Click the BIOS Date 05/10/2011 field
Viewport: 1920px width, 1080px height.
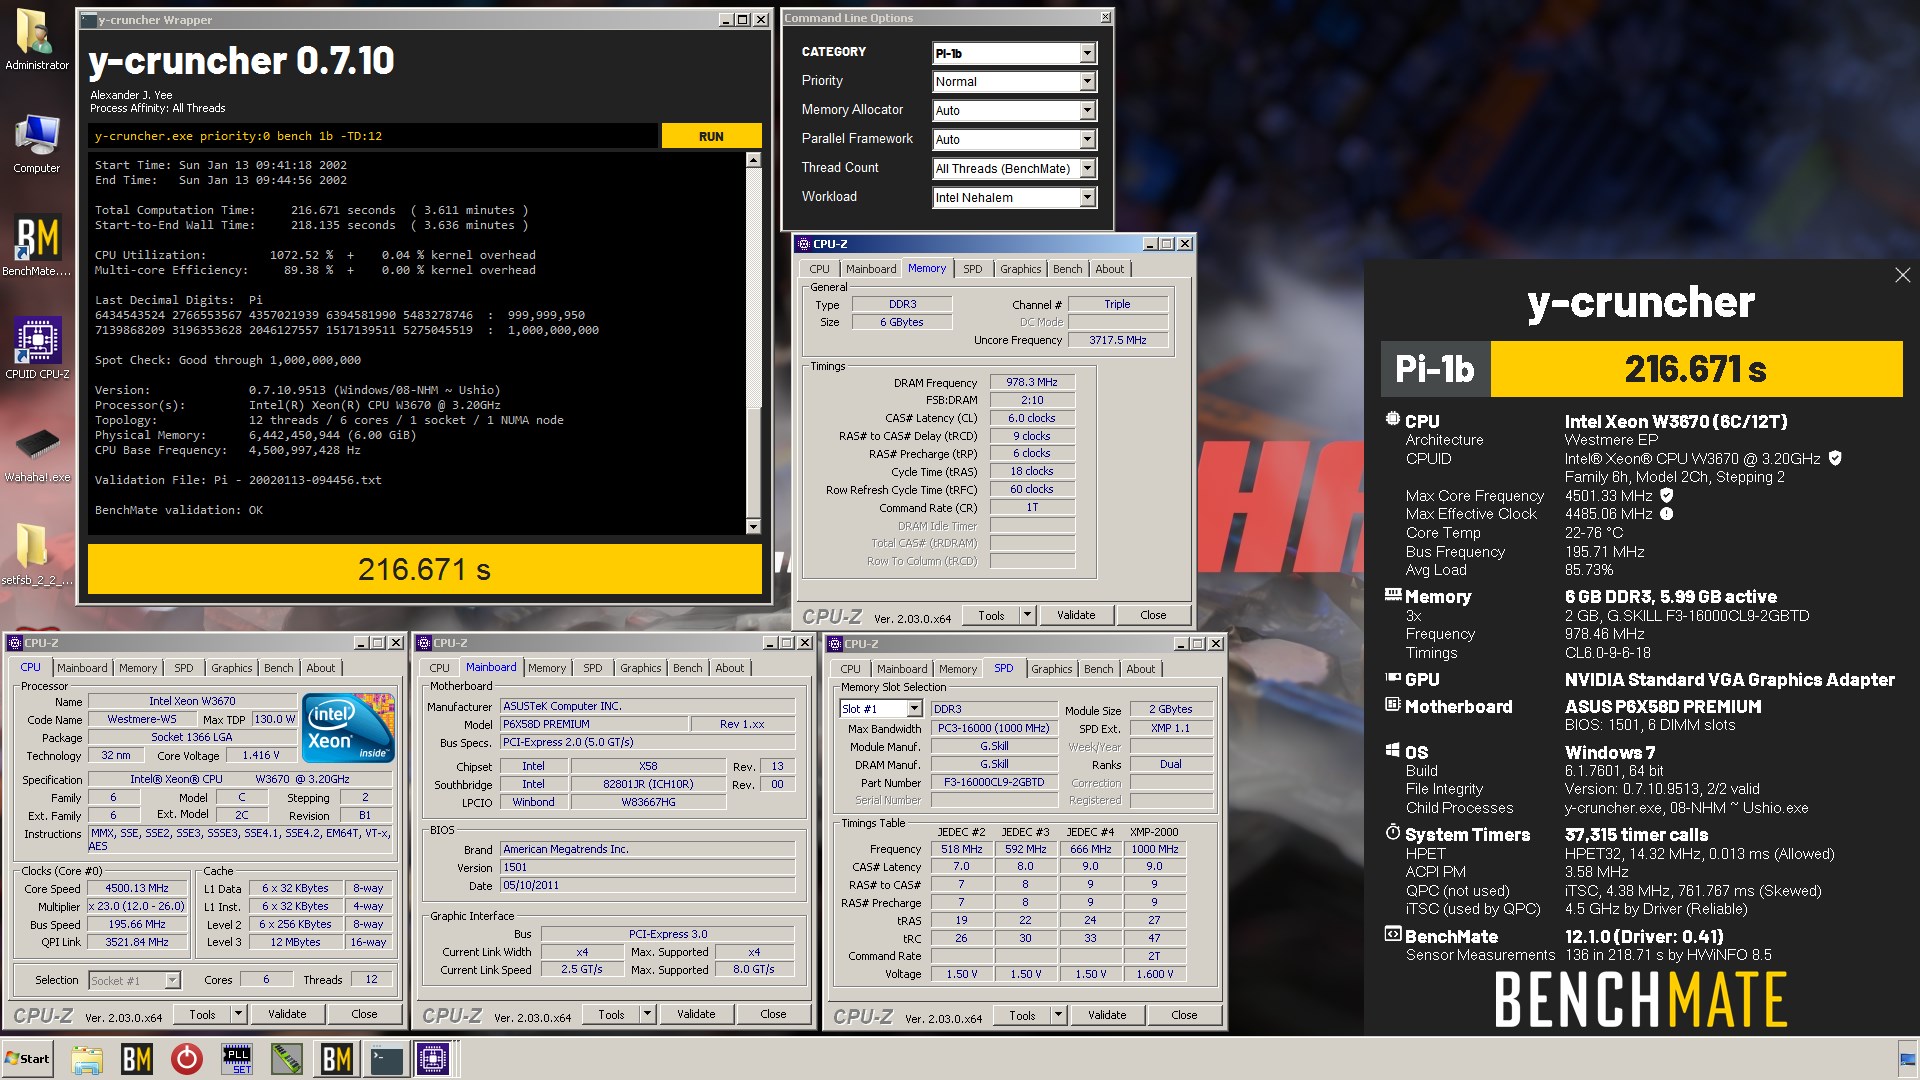(x=648, y=885)
